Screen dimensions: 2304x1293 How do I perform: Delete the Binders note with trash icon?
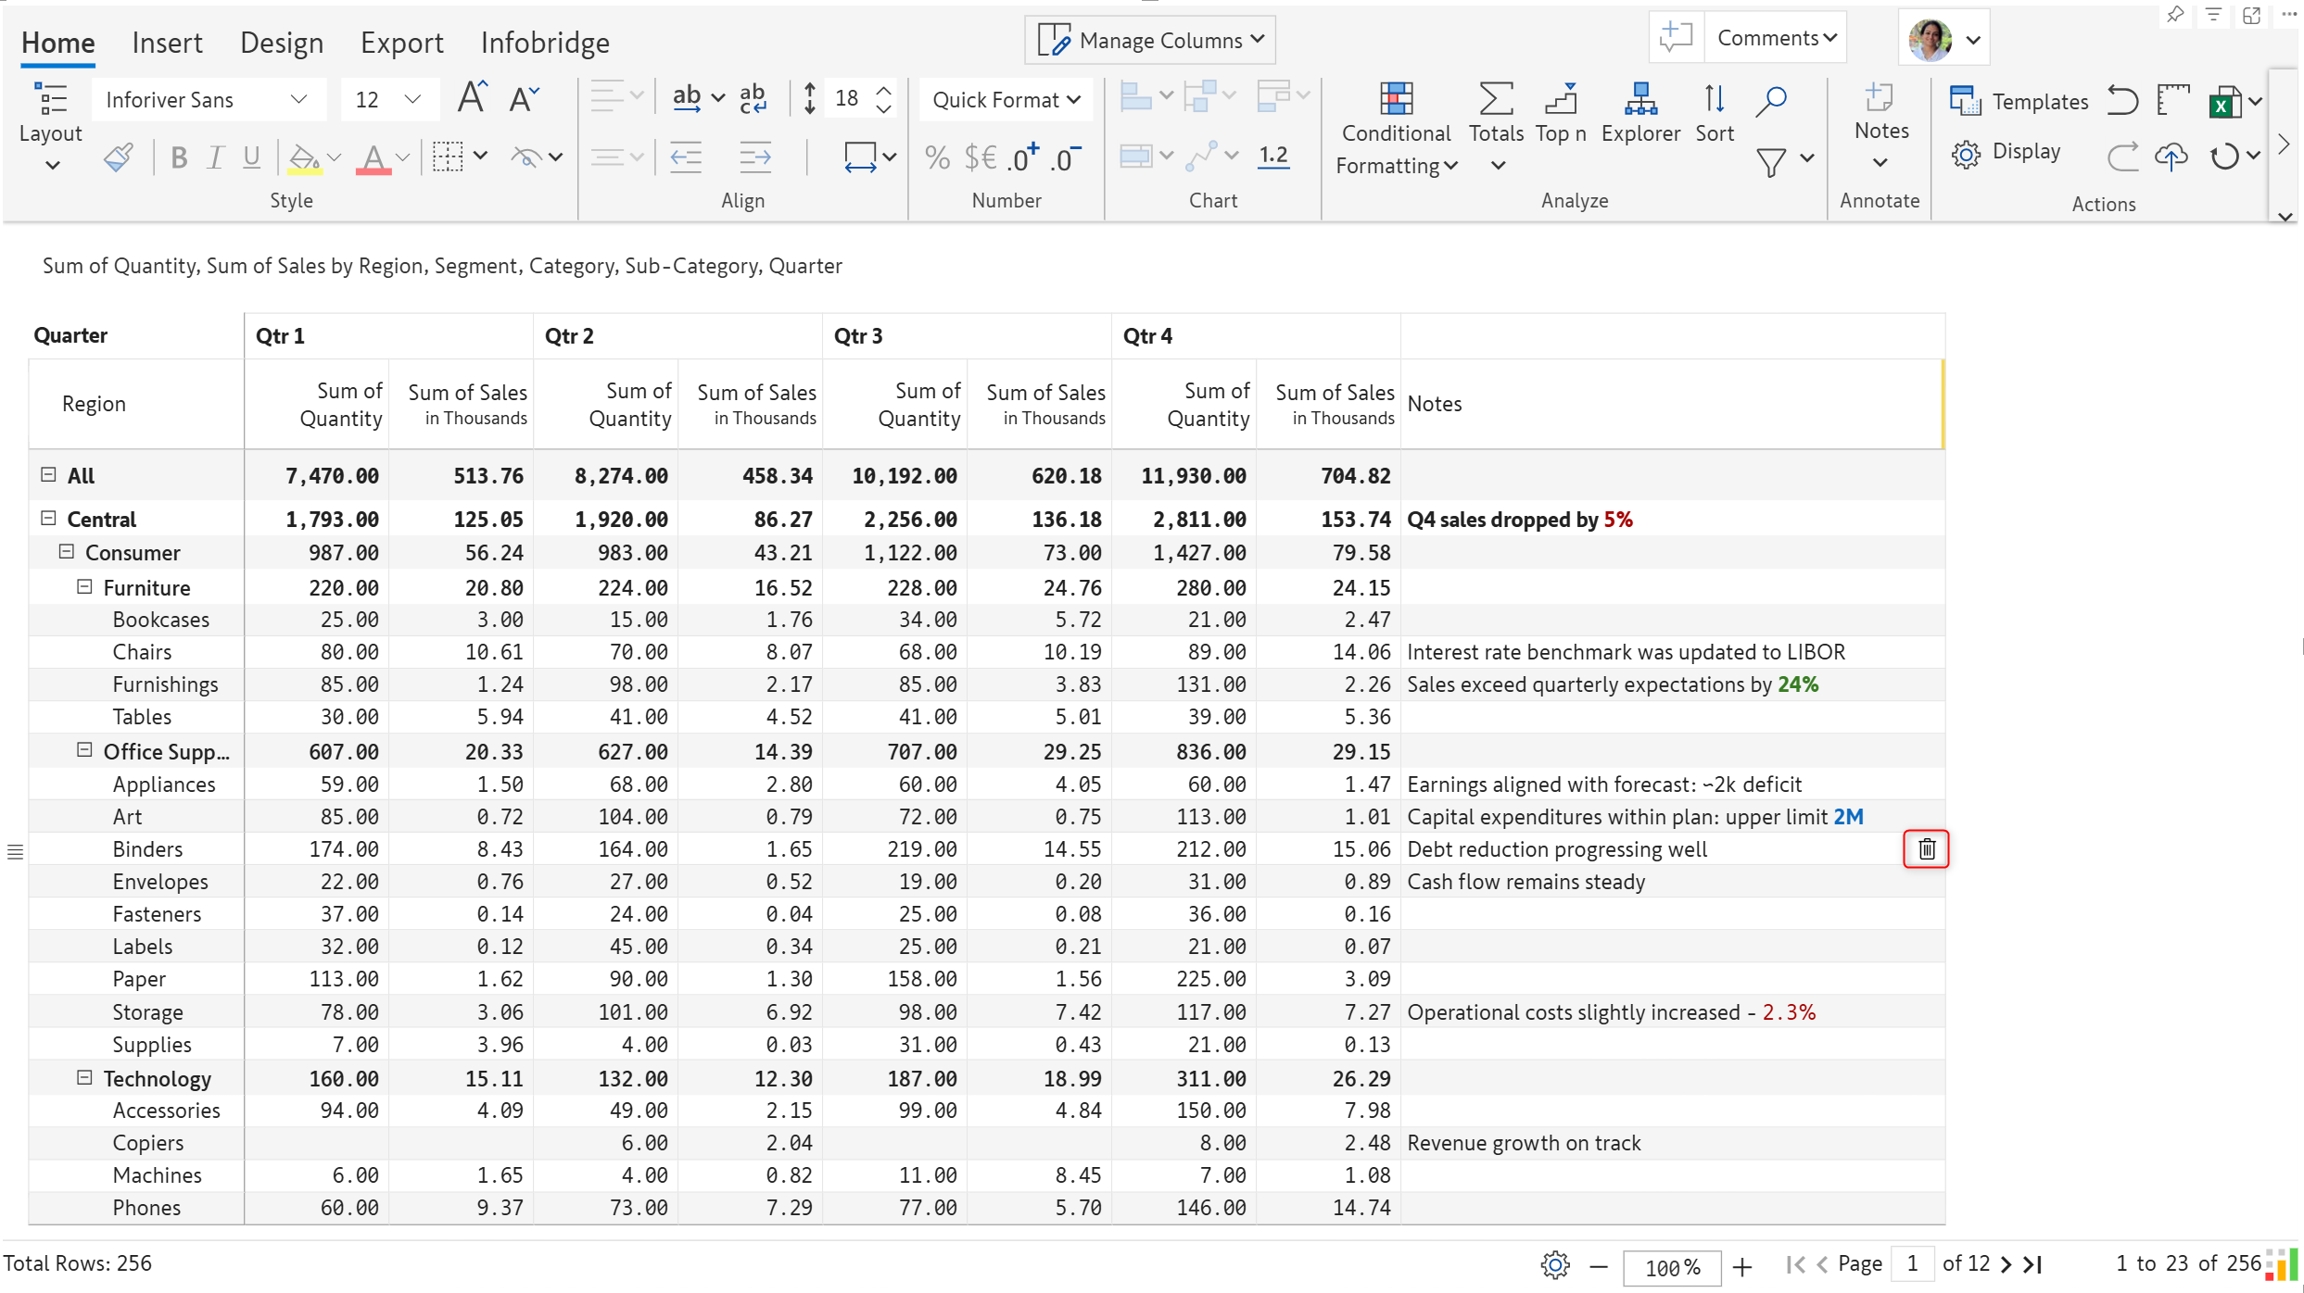tap(1926, 849)
